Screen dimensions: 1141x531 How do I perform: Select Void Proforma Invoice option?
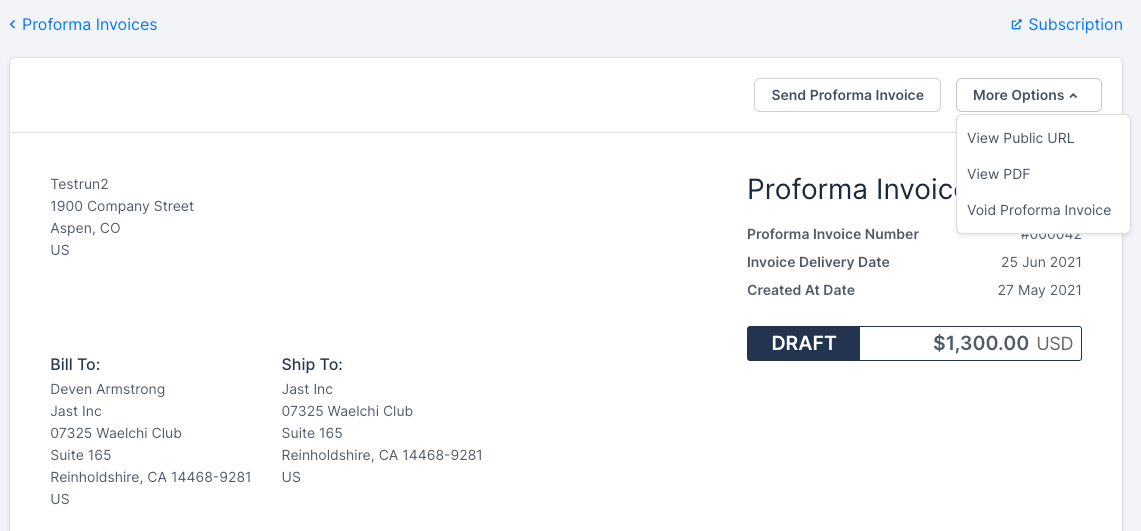(x=1039, y=210)
